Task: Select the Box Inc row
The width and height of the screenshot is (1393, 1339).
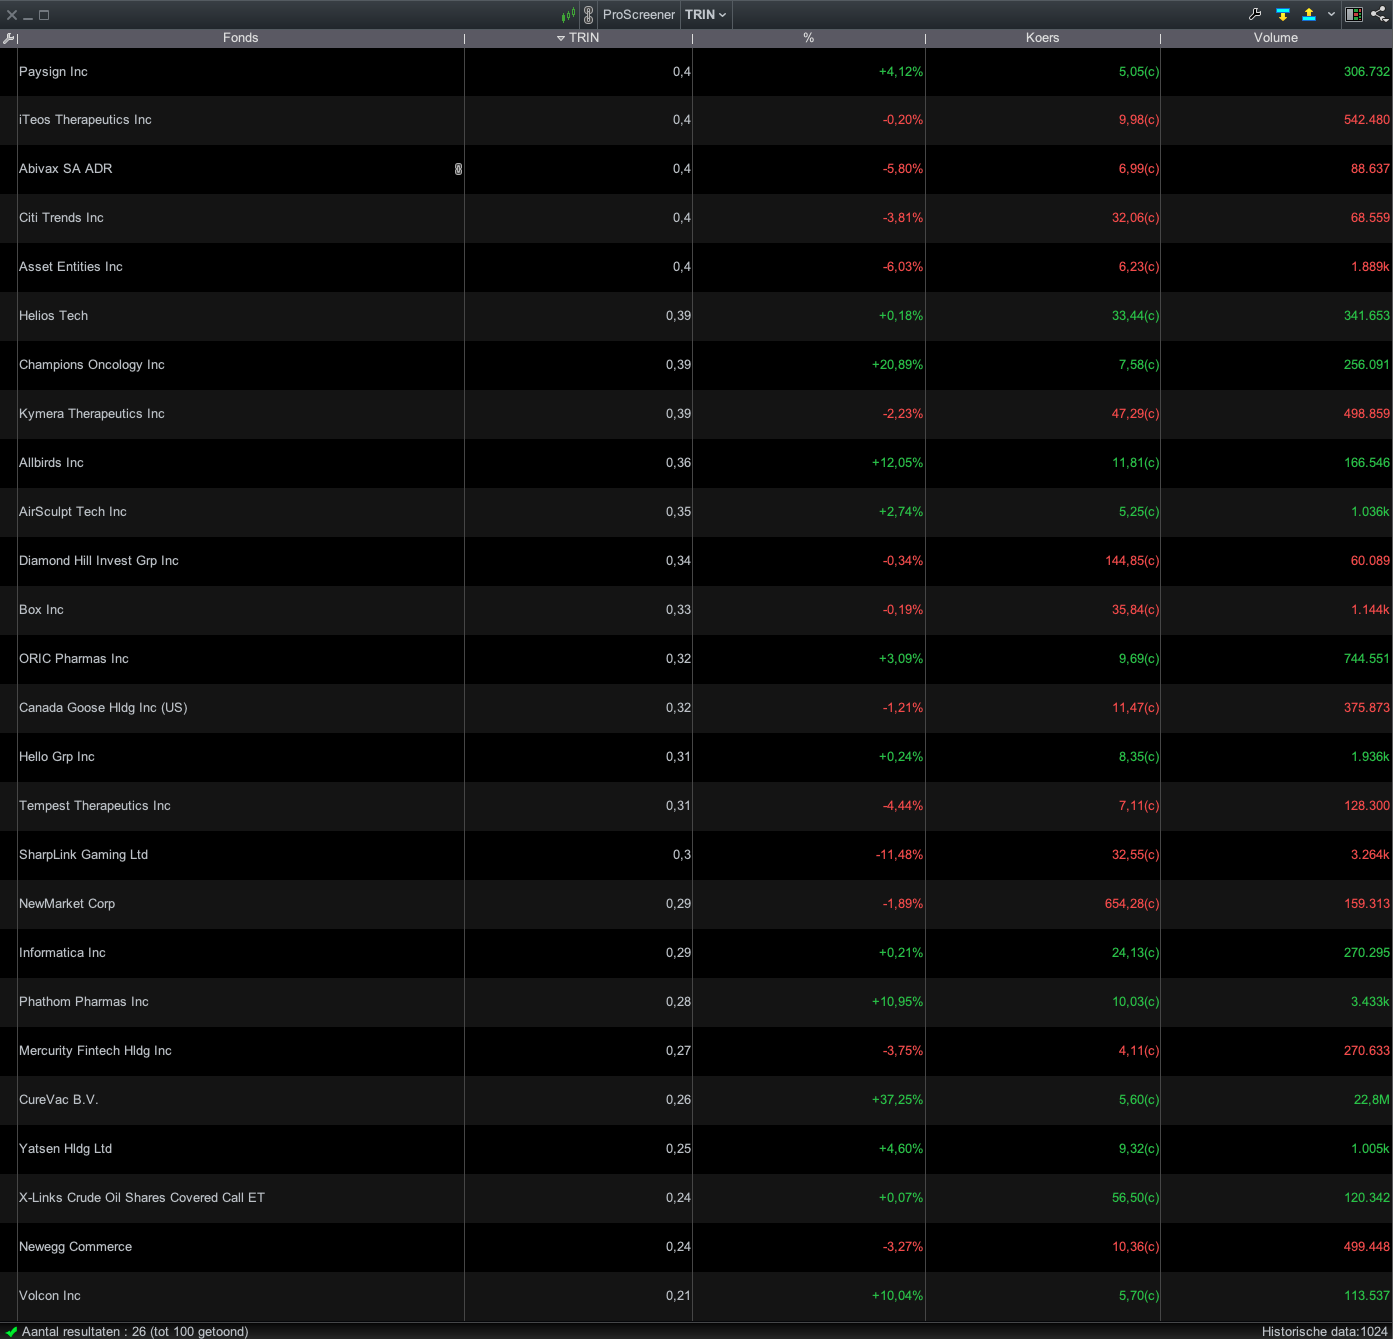Action: pyautogui.click(x=696, y=610)
